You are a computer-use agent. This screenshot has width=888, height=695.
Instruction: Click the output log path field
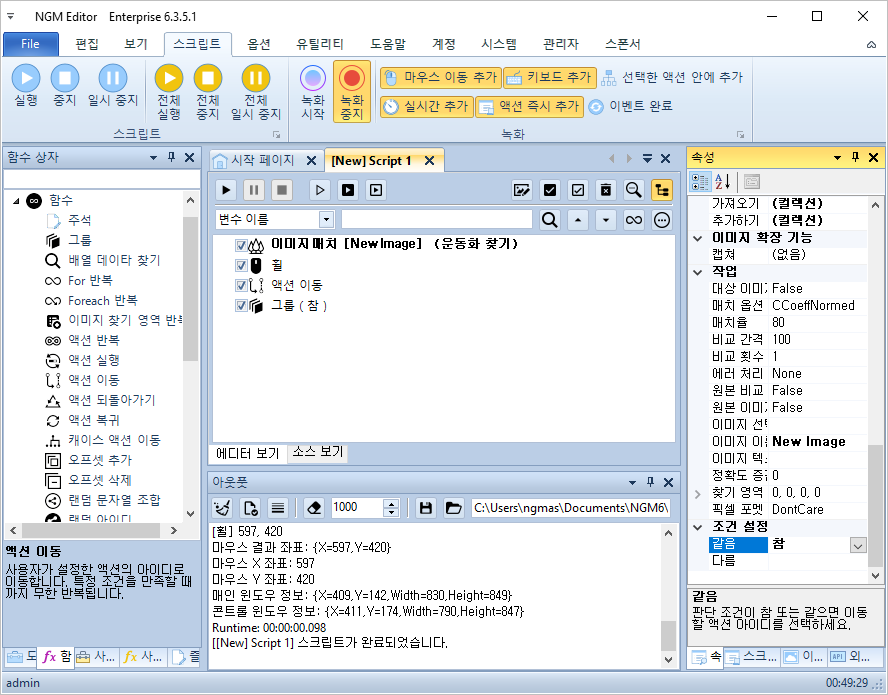point(571,508)
